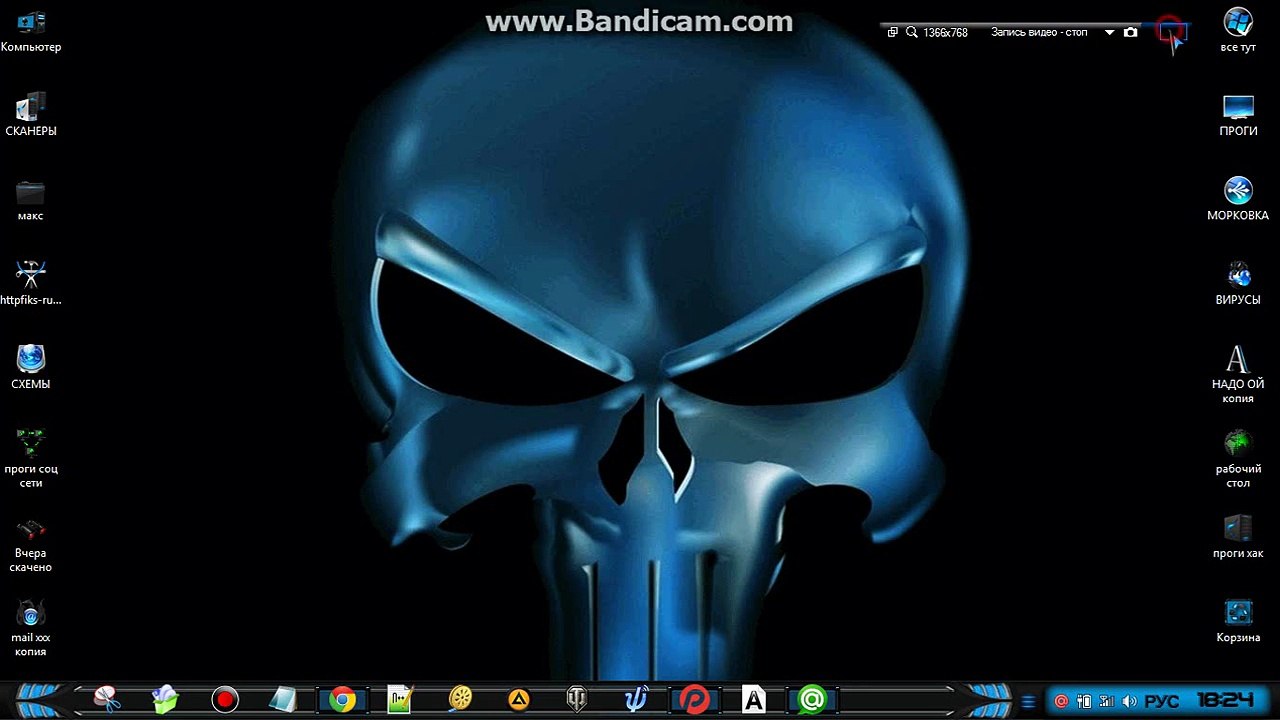Open the notepad with pencil taskbar icon
1280x720 pixels.
pos(400,699)
